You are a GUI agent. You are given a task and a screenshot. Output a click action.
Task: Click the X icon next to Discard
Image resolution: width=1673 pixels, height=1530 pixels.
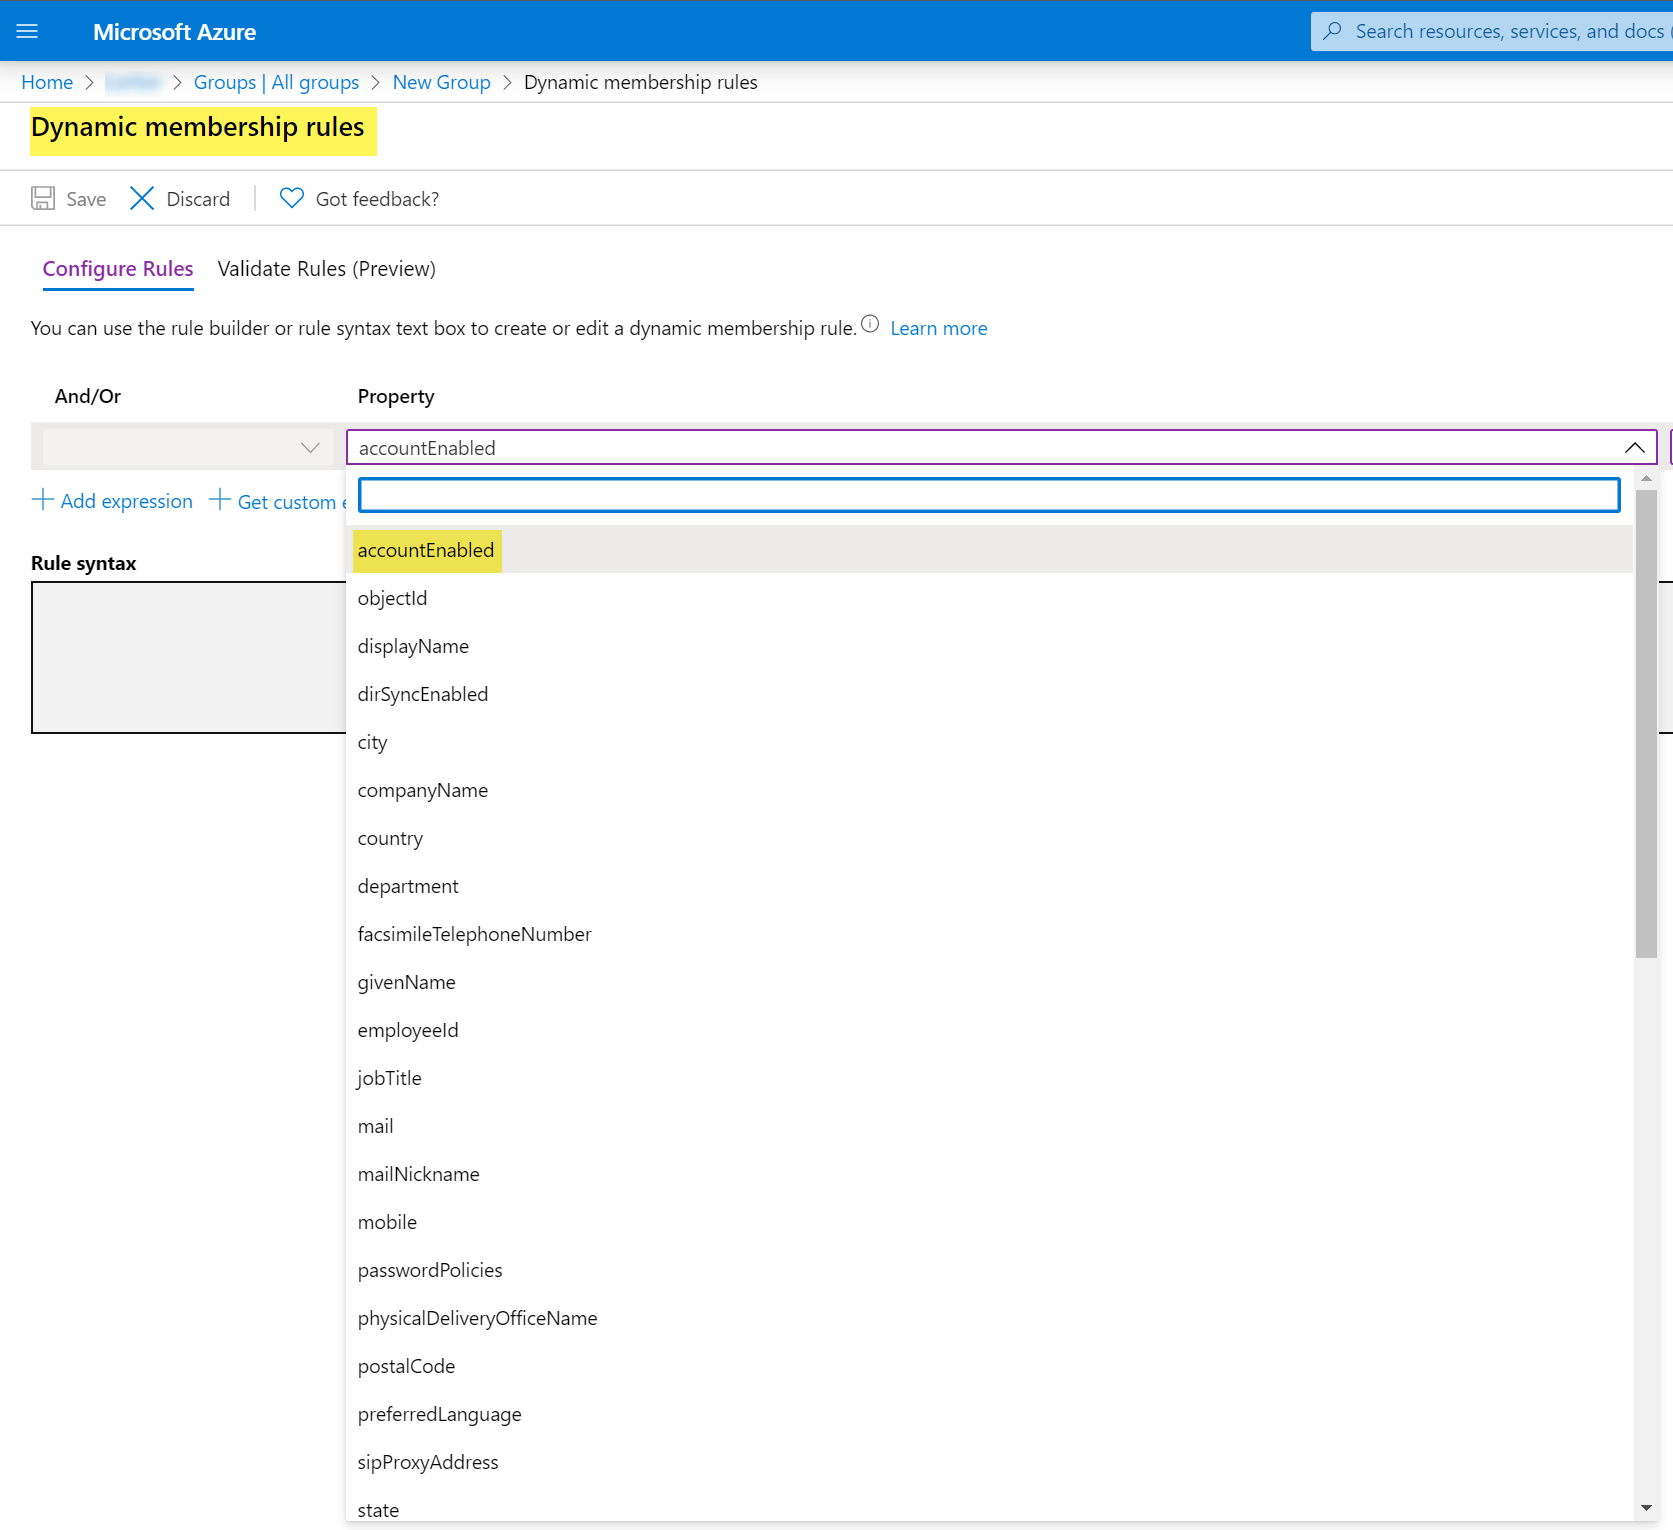click(x=142, y=198)
